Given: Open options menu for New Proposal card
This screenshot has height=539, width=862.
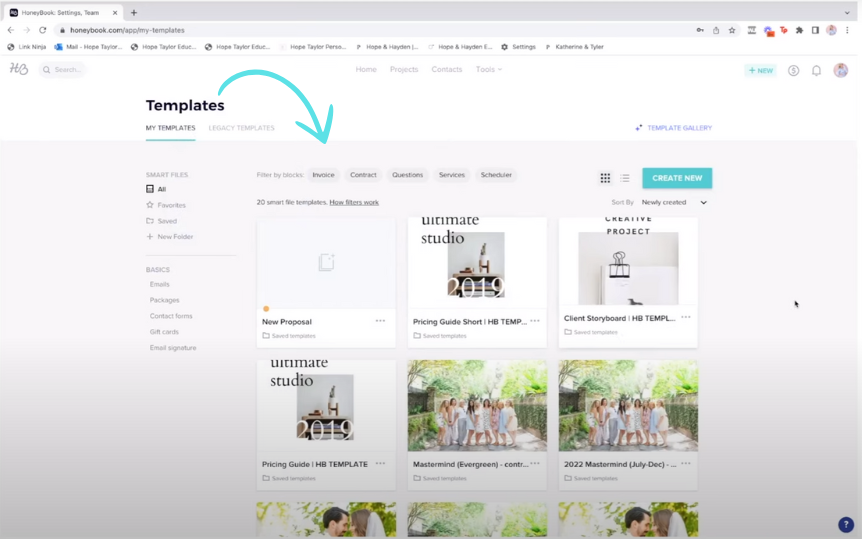Looking at the screenshot, I should [x=380, y=321].
